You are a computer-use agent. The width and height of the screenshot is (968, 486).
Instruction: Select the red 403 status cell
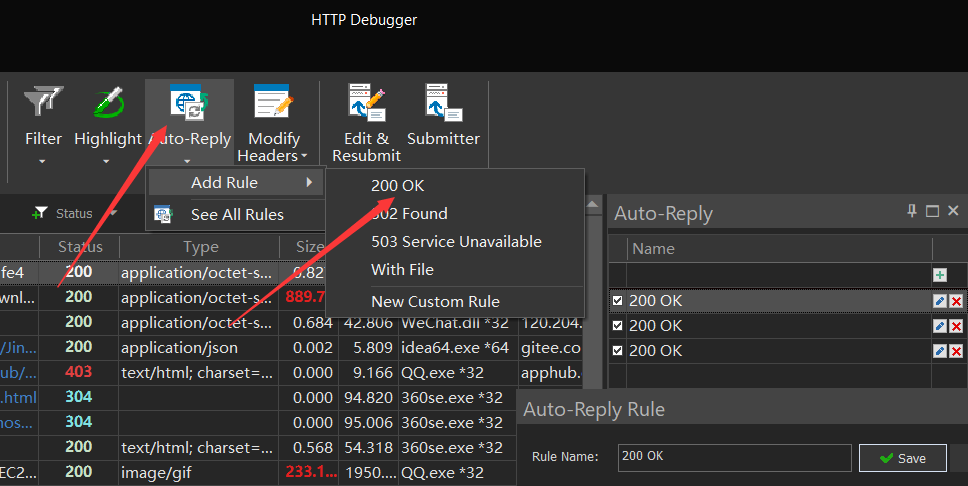tap(78, 372)
